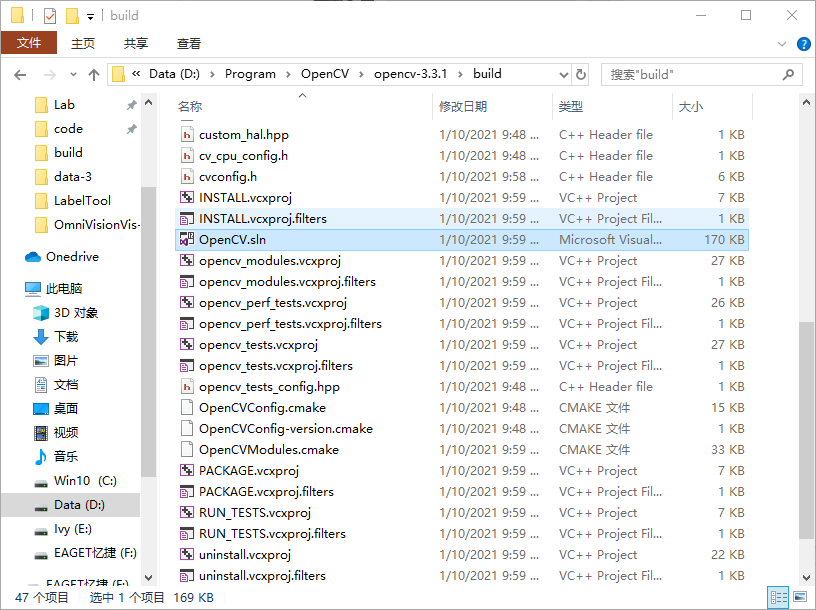Click the Program breadcrumb
The width and height of the screenshot is (816, 610).
click(250, 74)
